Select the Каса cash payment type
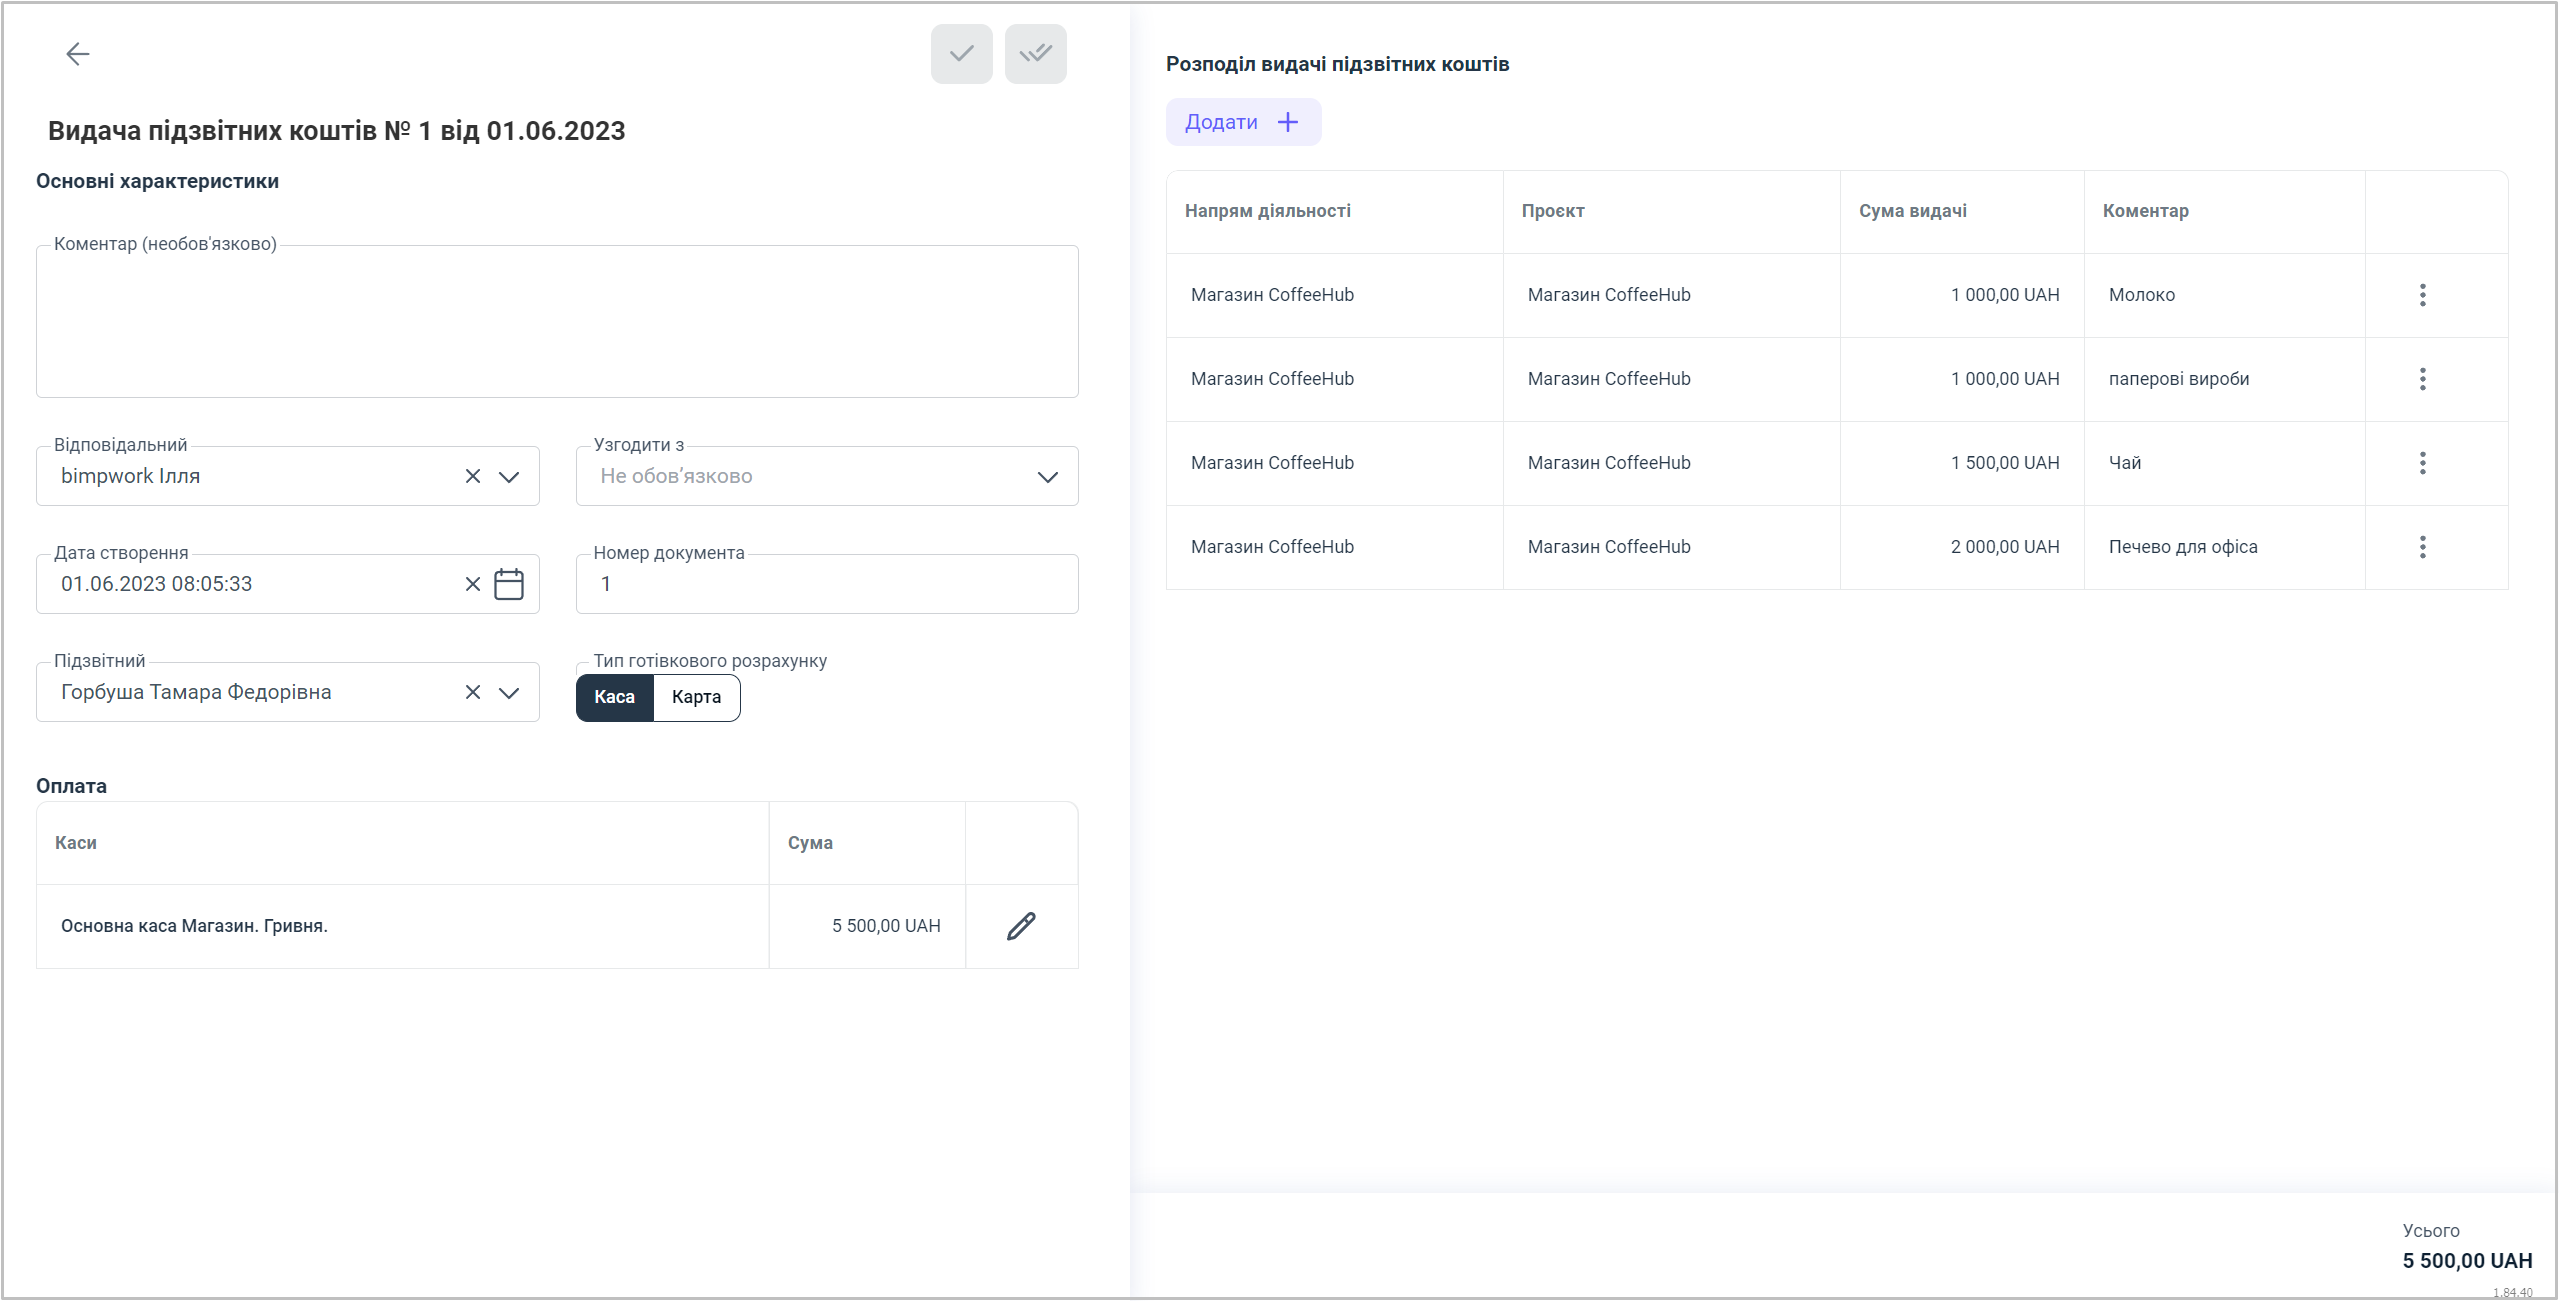The image size is (2559, 1301). [614, 697]
